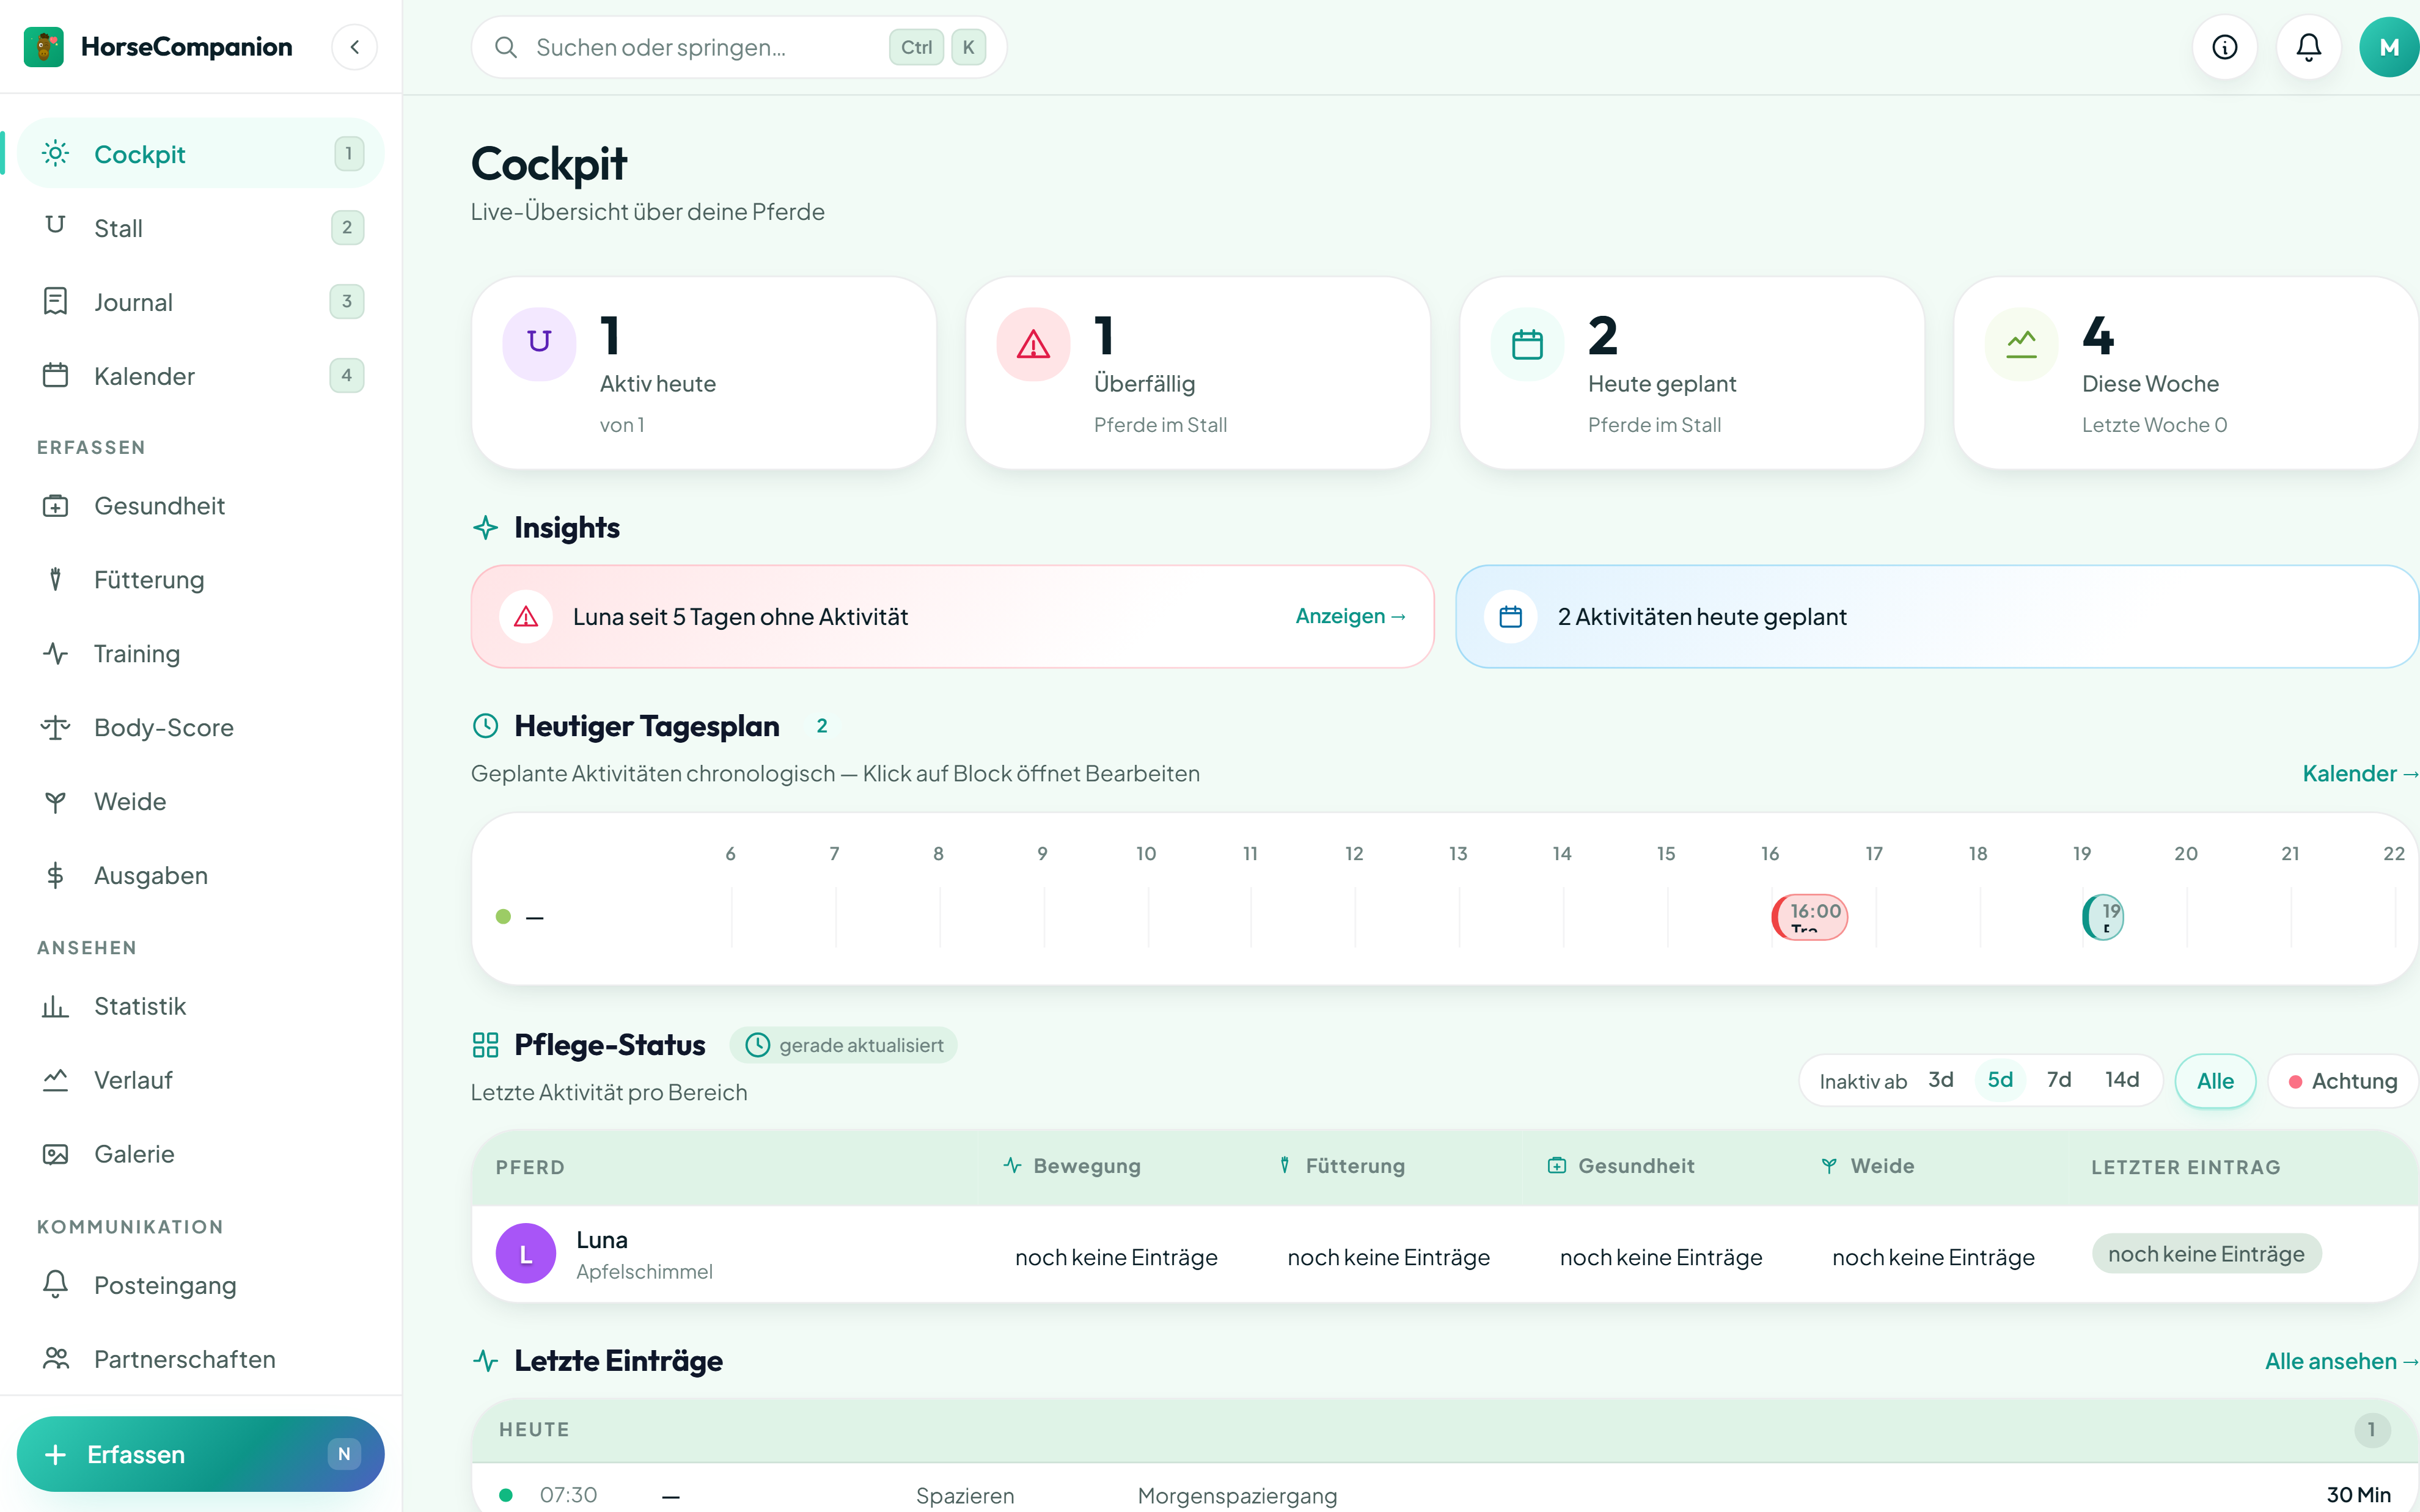2420x1512 pixels.
Task: Click Luna's purple L avatar
Action: coord(526,1254)
